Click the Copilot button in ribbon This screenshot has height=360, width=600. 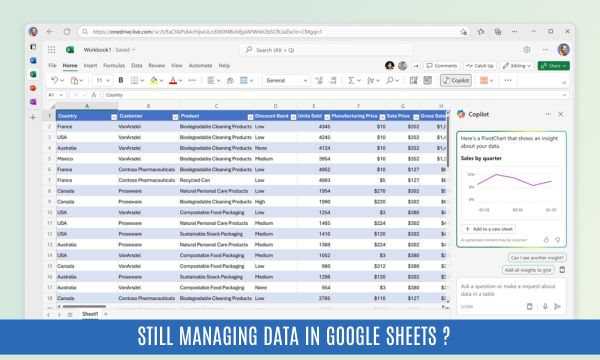point(456,80)
